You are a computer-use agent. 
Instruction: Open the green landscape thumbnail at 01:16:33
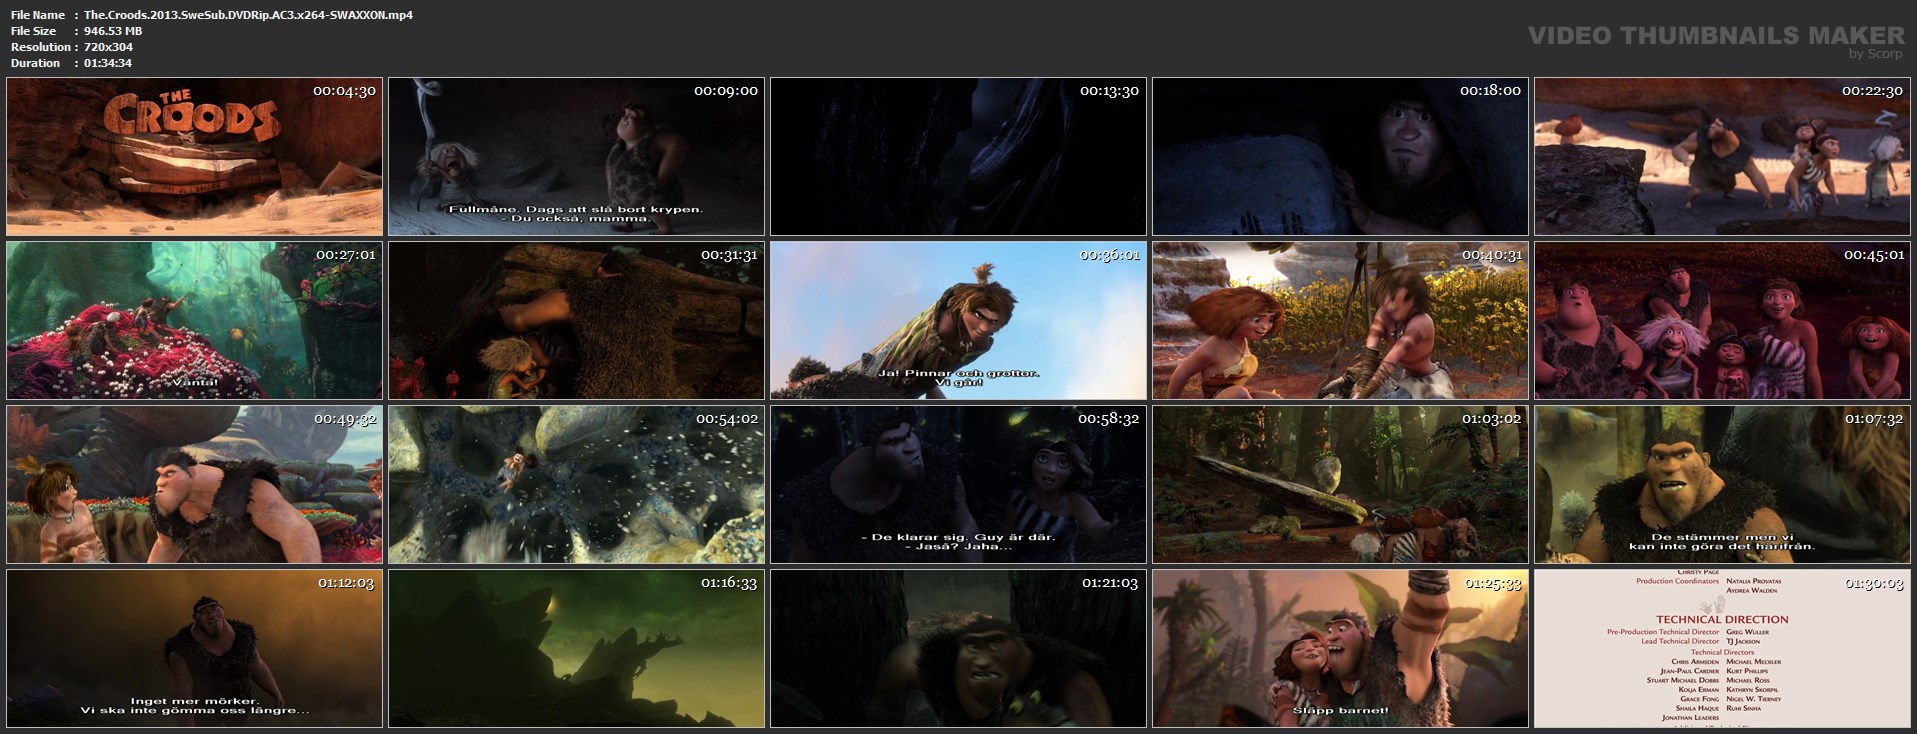(576, 649)
